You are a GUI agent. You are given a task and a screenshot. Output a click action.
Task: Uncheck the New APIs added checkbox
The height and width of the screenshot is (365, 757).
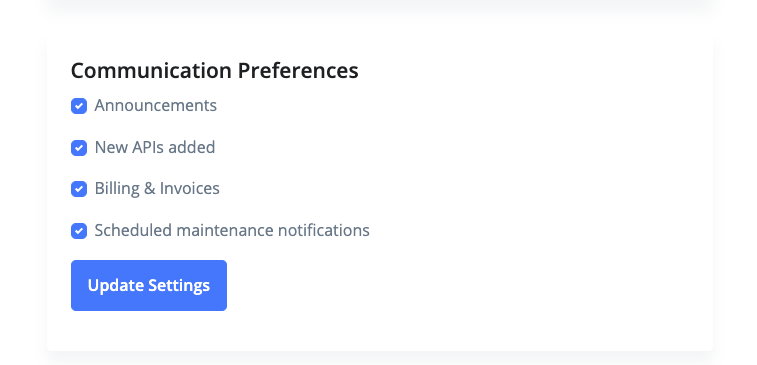pos(79,148)
